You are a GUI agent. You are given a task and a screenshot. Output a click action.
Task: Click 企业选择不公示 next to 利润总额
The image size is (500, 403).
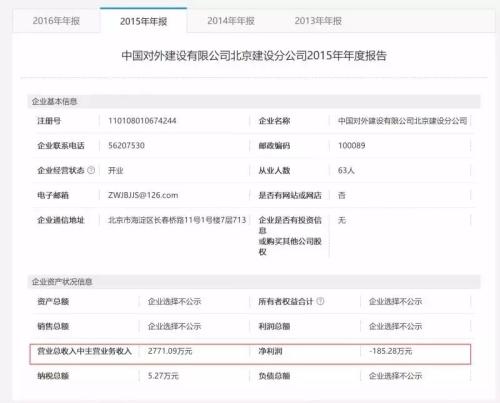click(395, 326)
